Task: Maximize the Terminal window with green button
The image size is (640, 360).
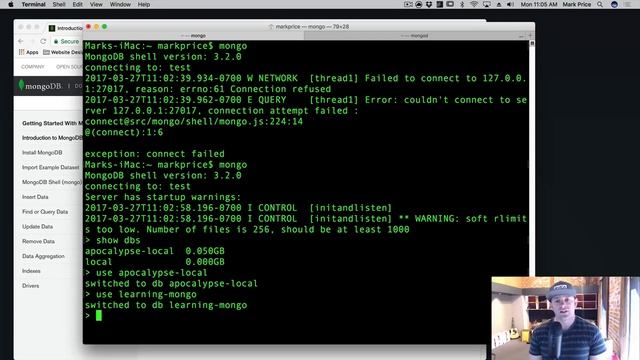Action: click(x=104, y=27)
